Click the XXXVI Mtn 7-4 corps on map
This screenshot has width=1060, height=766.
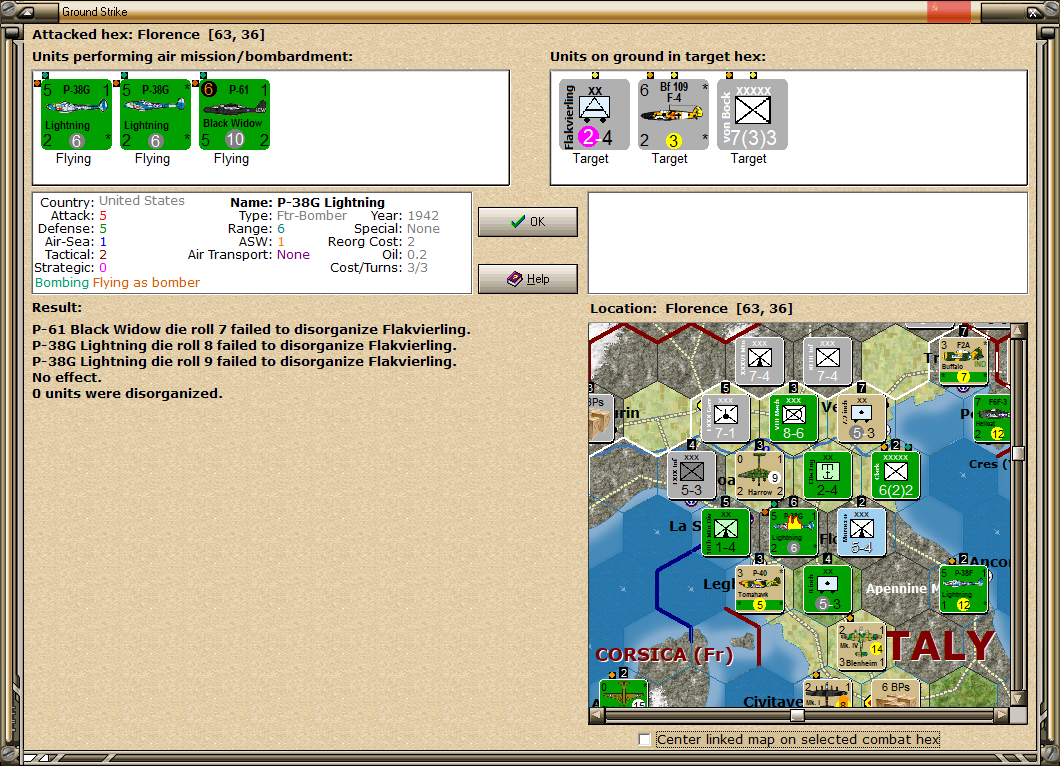coord(759,361)
